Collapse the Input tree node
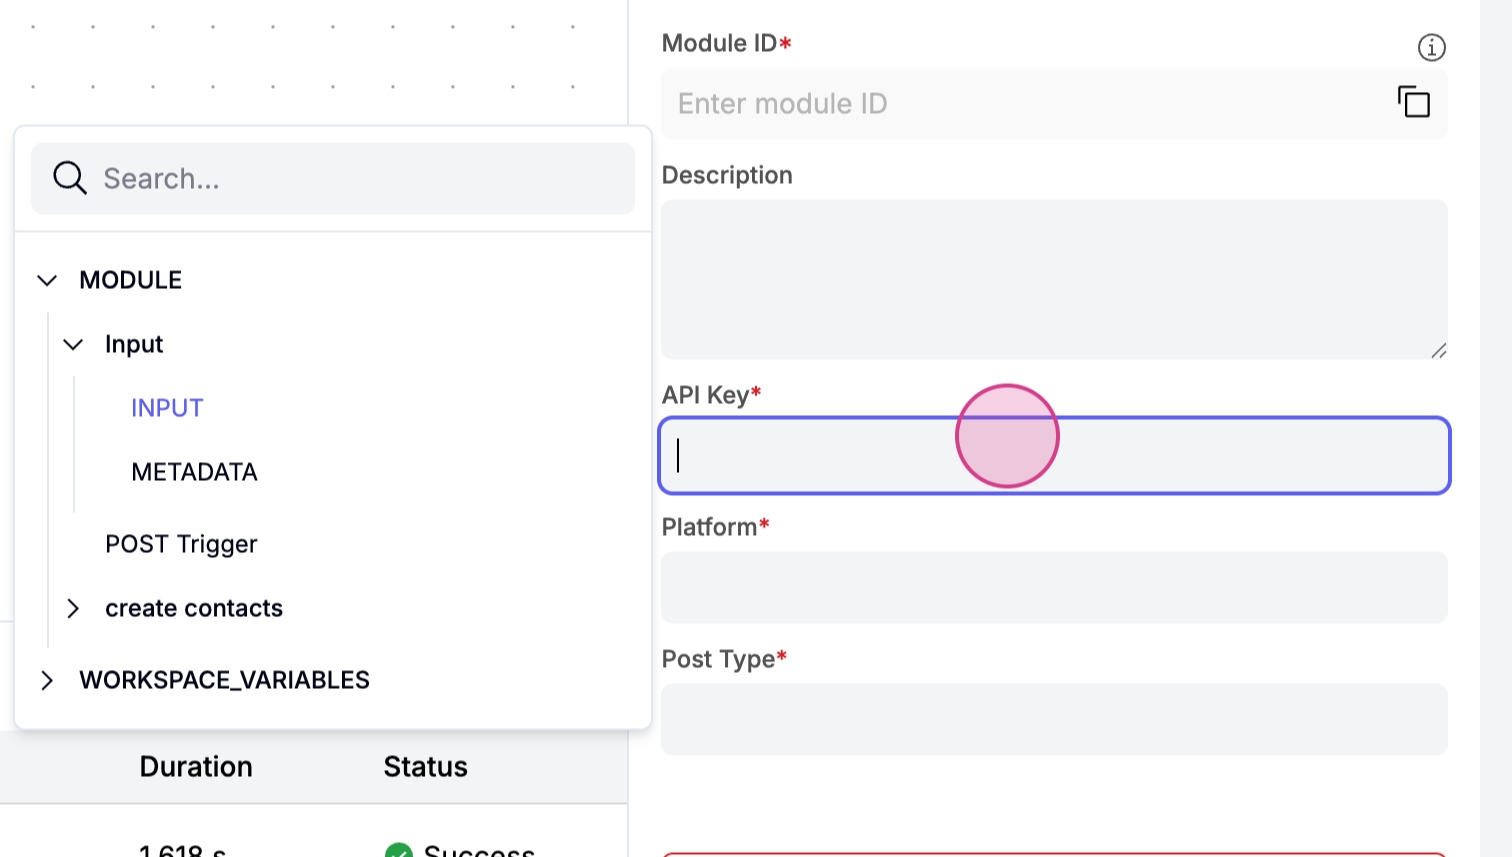Screen dimensions: 1512x857 (x=73, y=344)
